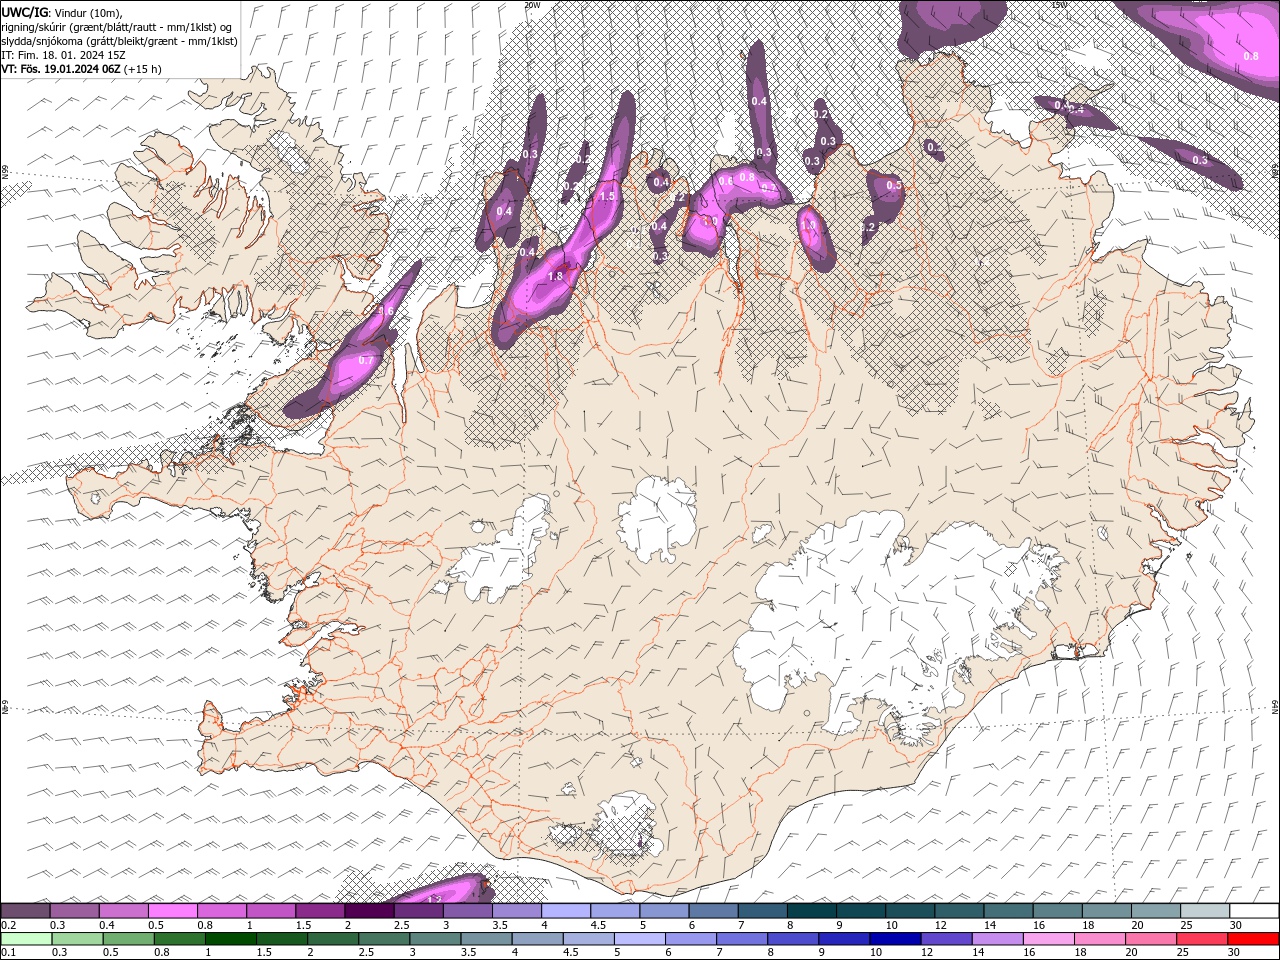Image resolution: width=1280 pixels, height=960 pixels.
Task: Select the darkest purple swatch labeled 2, snow scale
Action: (369, 911)
